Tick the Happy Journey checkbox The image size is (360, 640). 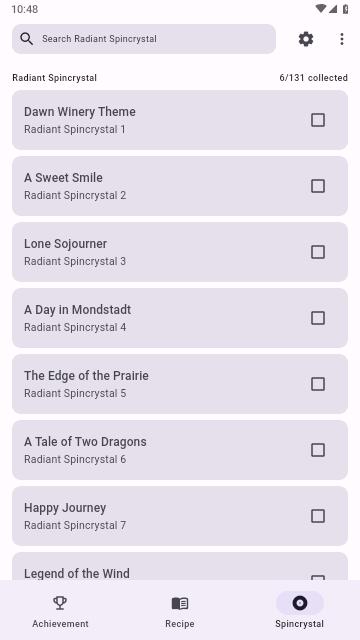click(318, 516)
